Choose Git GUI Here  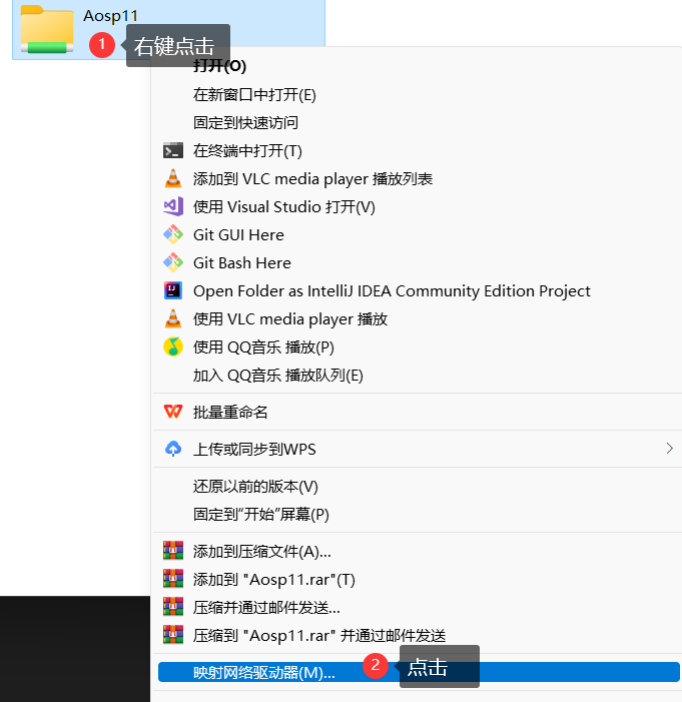(238, 235)
